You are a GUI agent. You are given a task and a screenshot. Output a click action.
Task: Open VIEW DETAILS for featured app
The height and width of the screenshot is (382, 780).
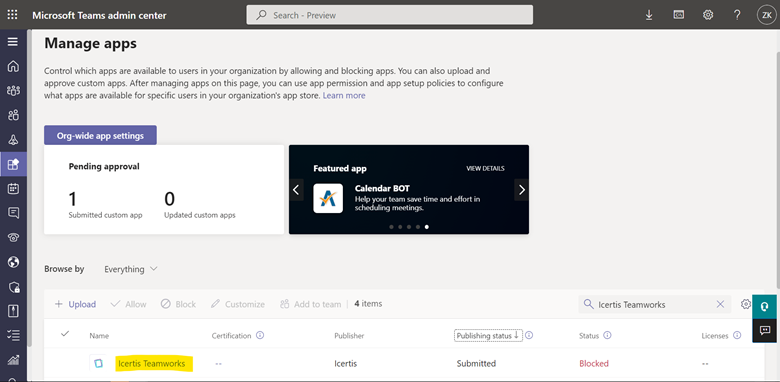(485, 169)
